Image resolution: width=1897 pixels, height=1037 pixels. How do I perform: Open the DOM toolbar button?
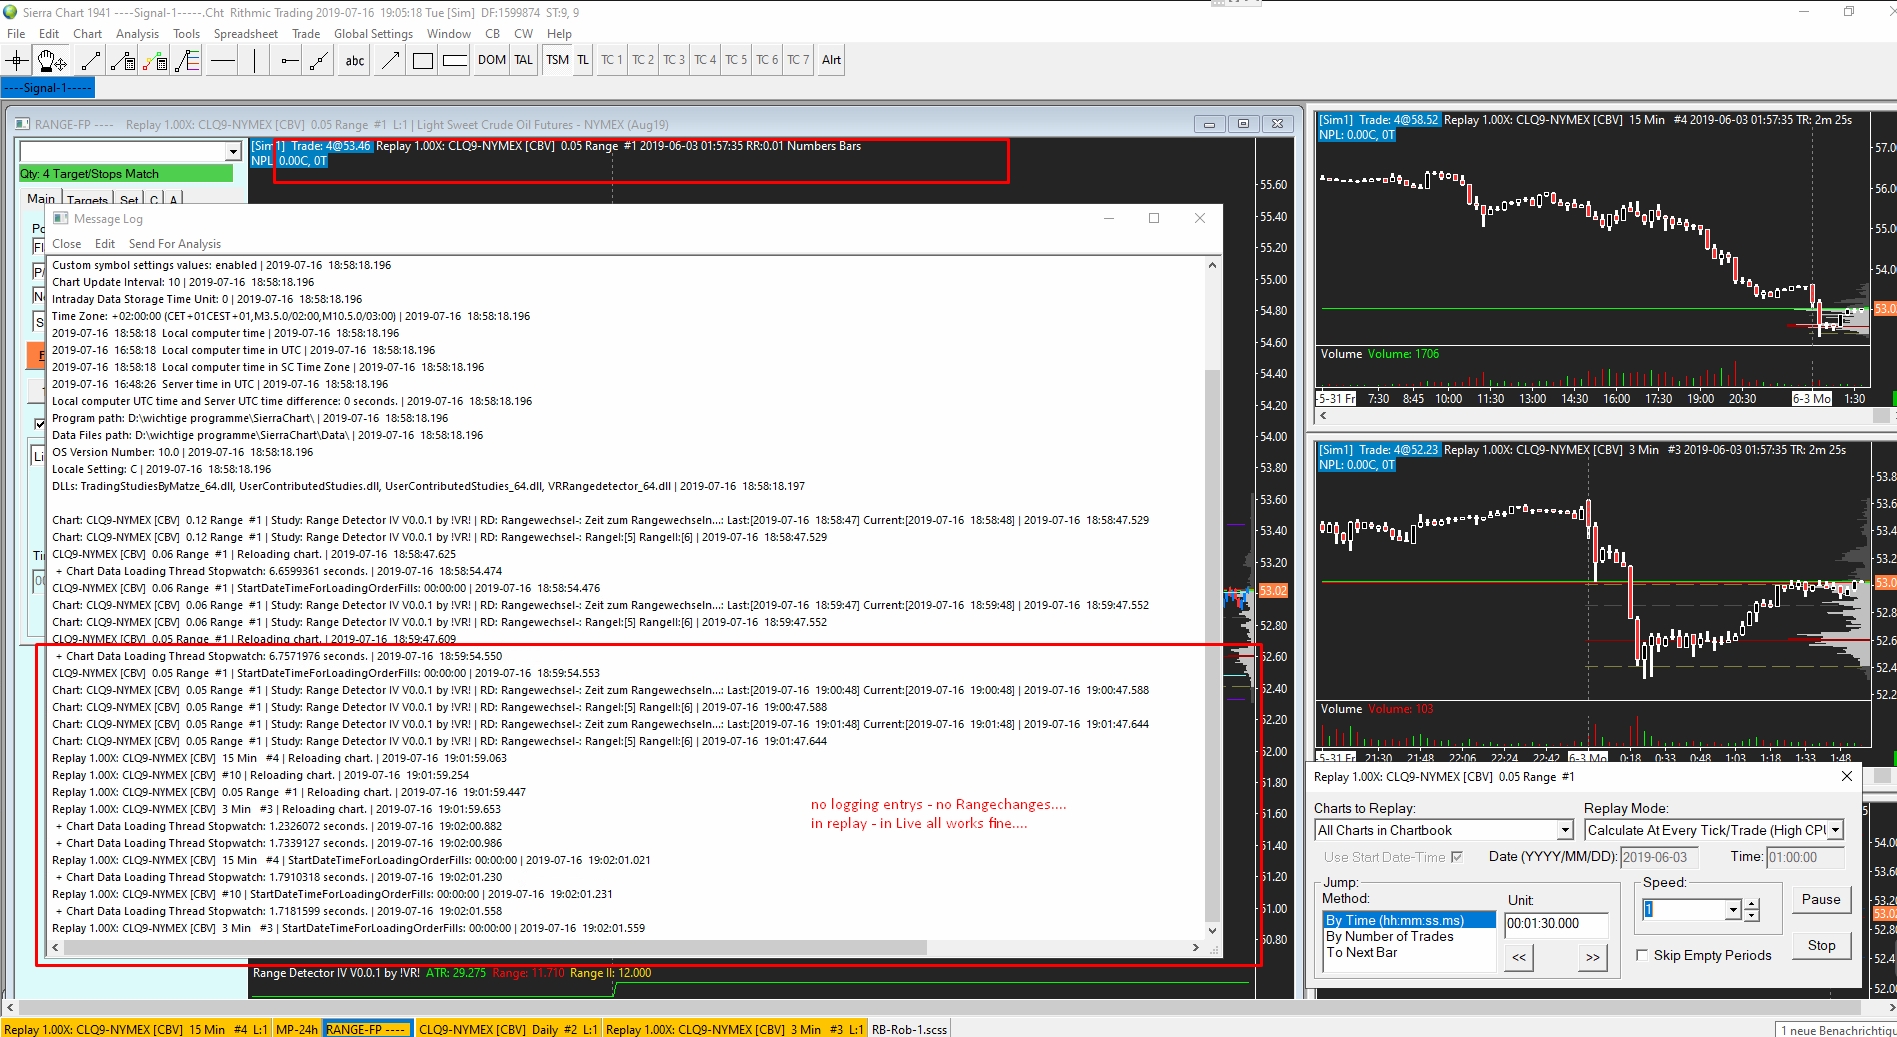click(491, 60)
